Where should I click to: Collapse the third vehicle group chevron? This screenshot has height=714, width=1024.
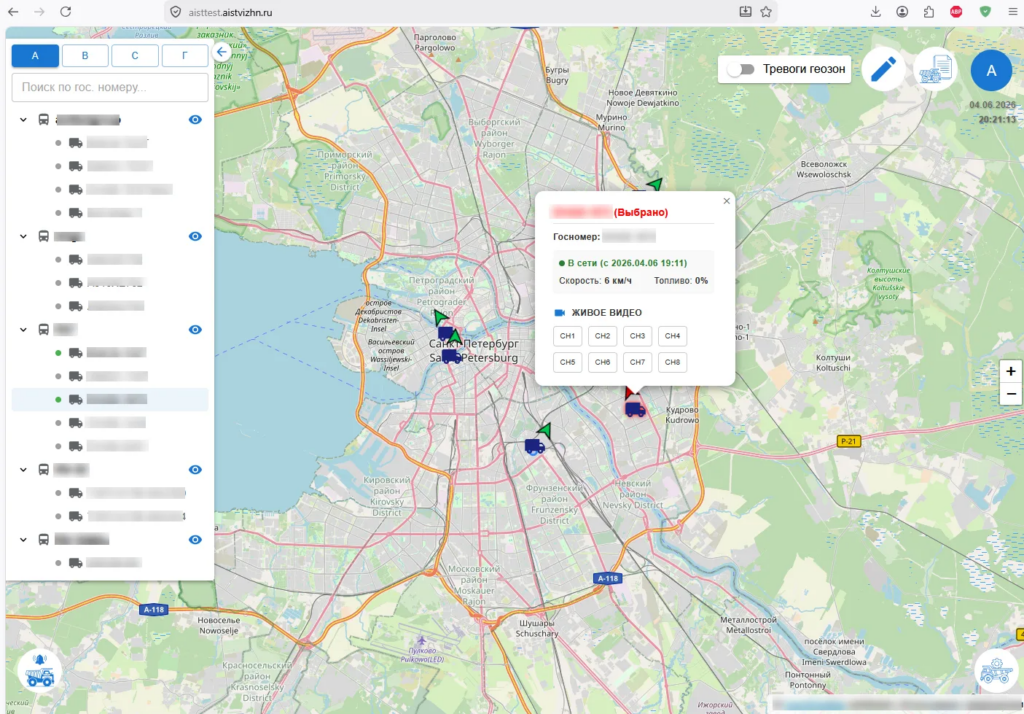pos(24,330)
